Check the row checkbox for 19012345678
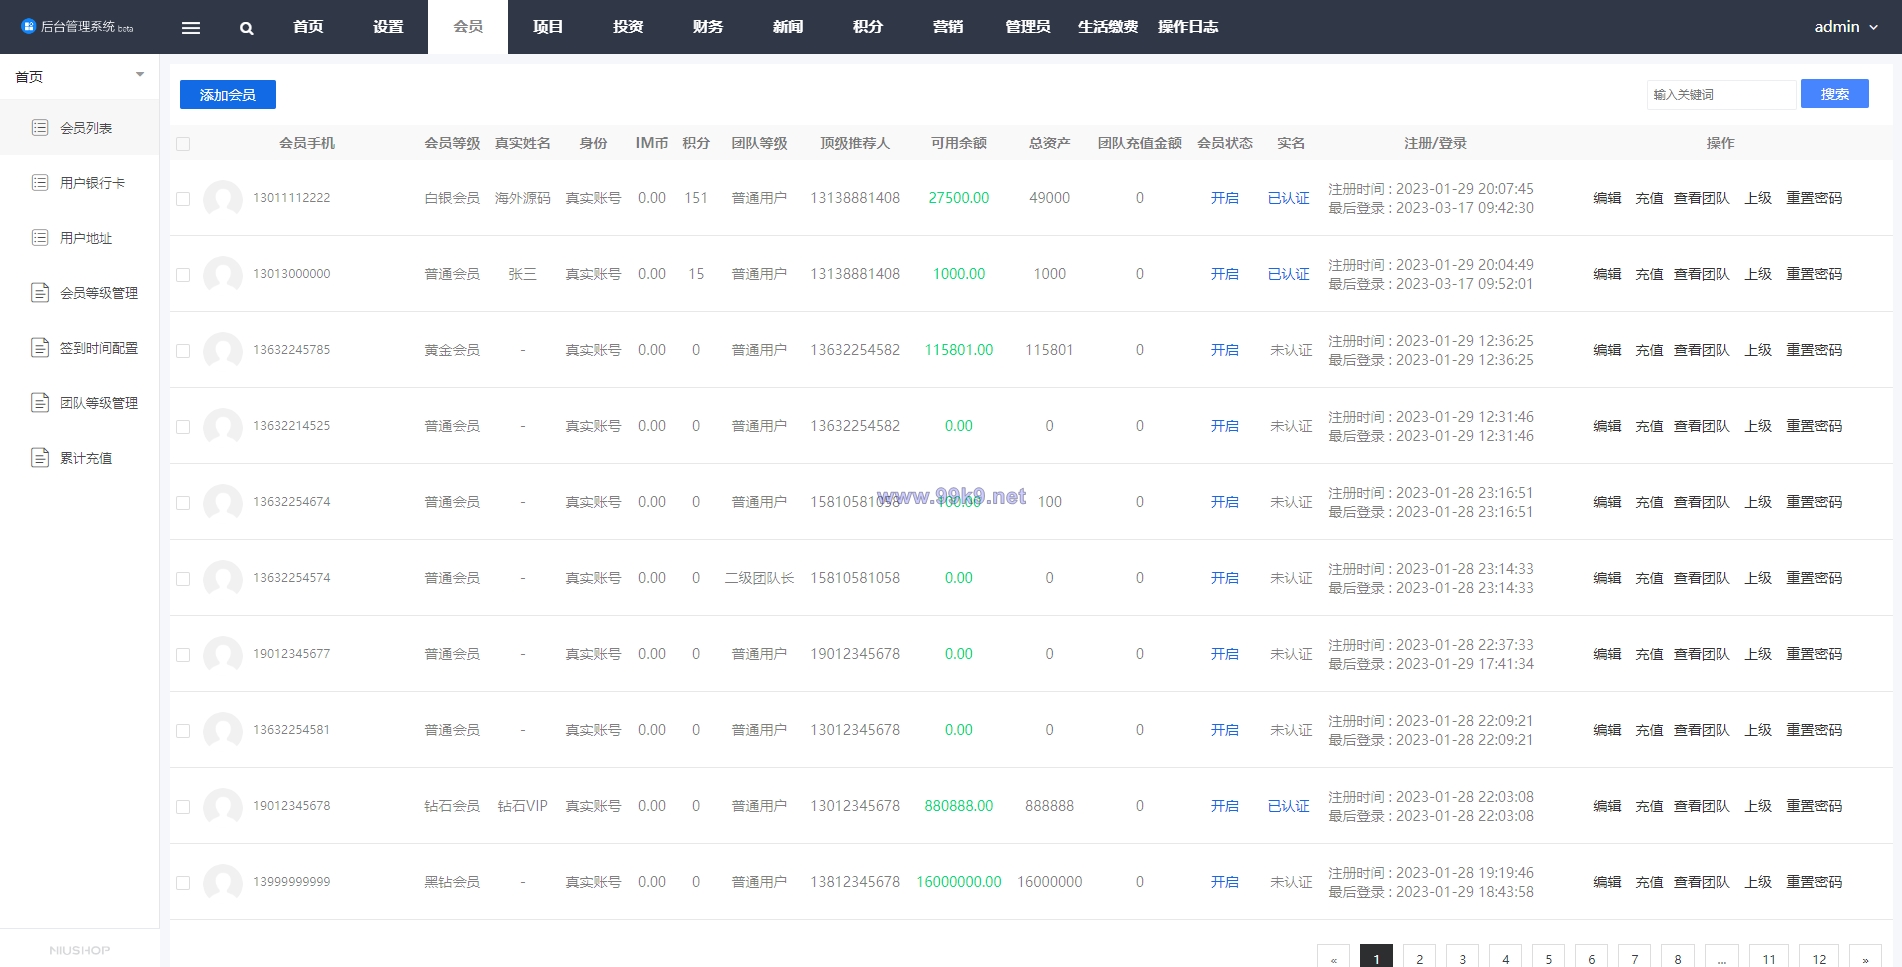This screenshot has height=967, width=1902. pyautogui.click(x=183, y=807)
